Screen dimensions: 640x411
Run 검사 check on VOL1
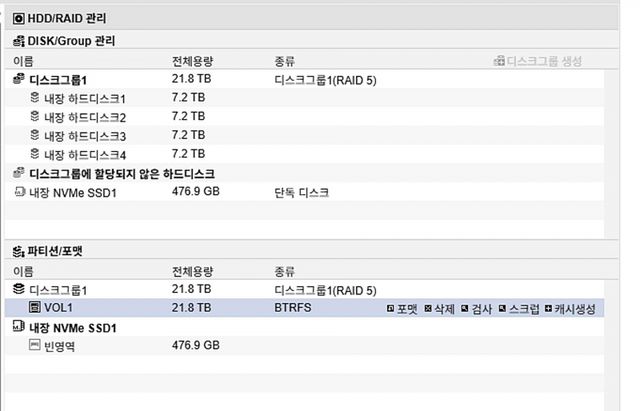[477, 309]
